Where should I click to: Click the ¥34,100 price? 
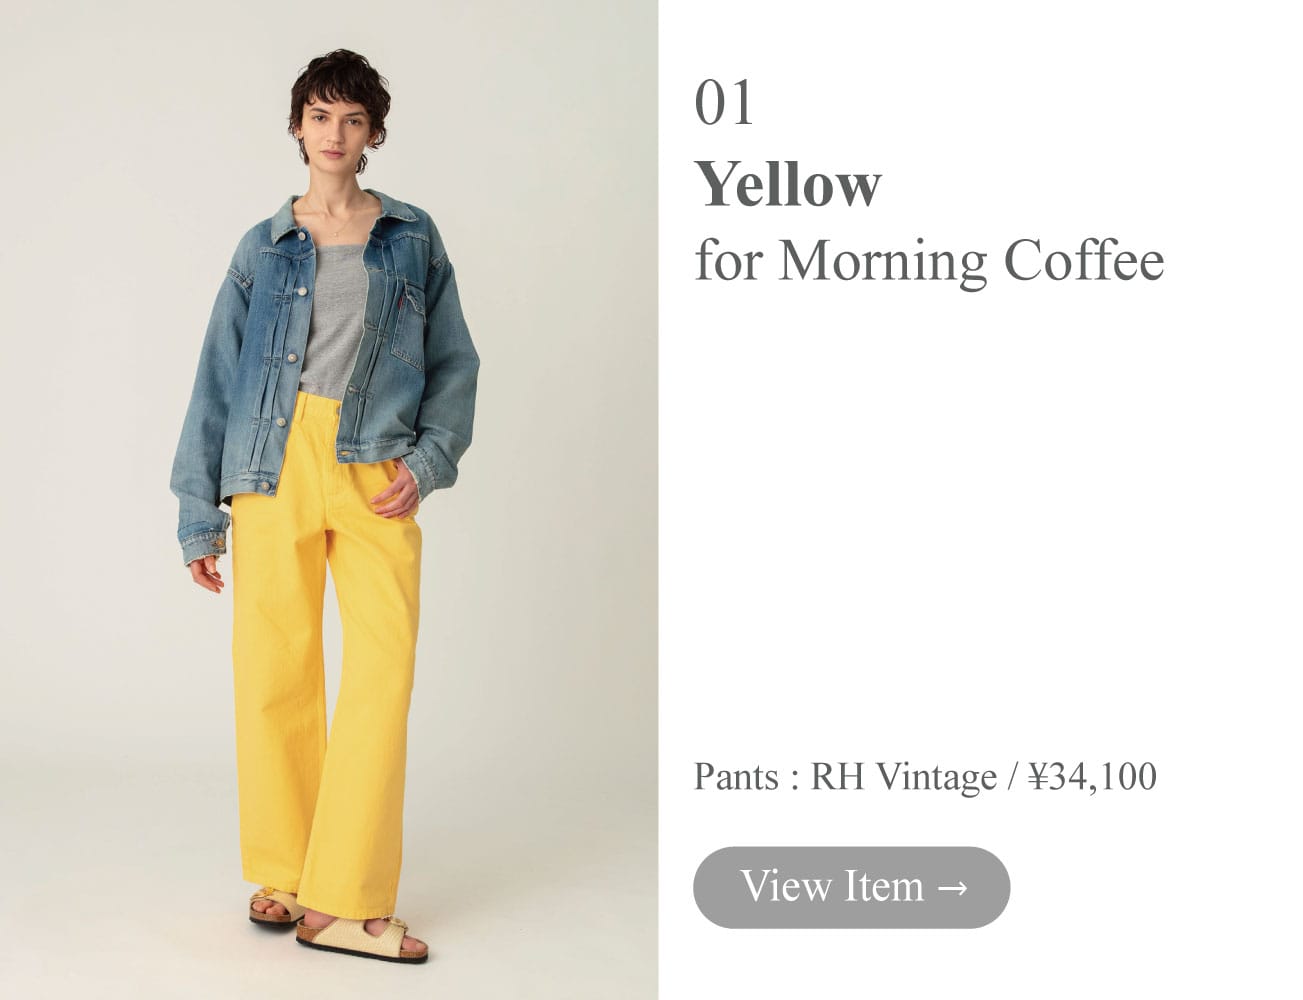click(1092, 777)
